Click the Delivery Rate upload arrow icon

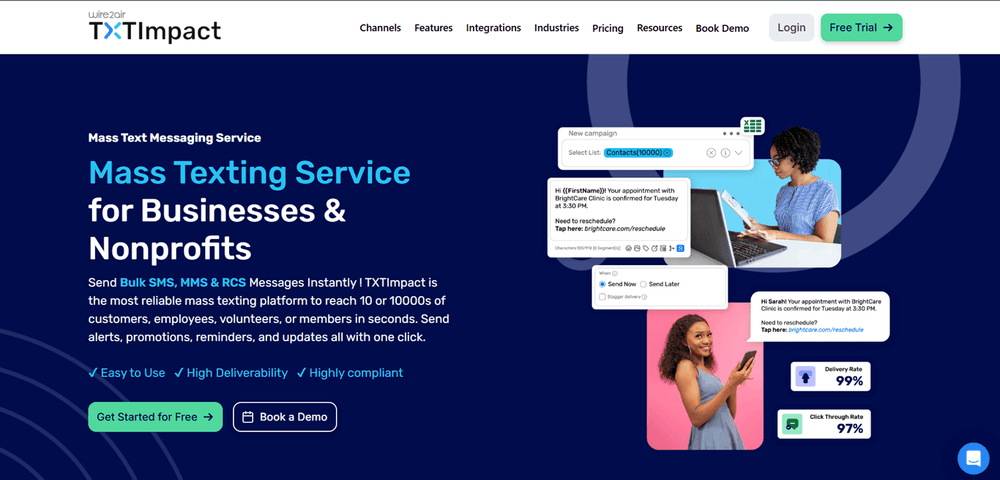click(x=805, y=377)
